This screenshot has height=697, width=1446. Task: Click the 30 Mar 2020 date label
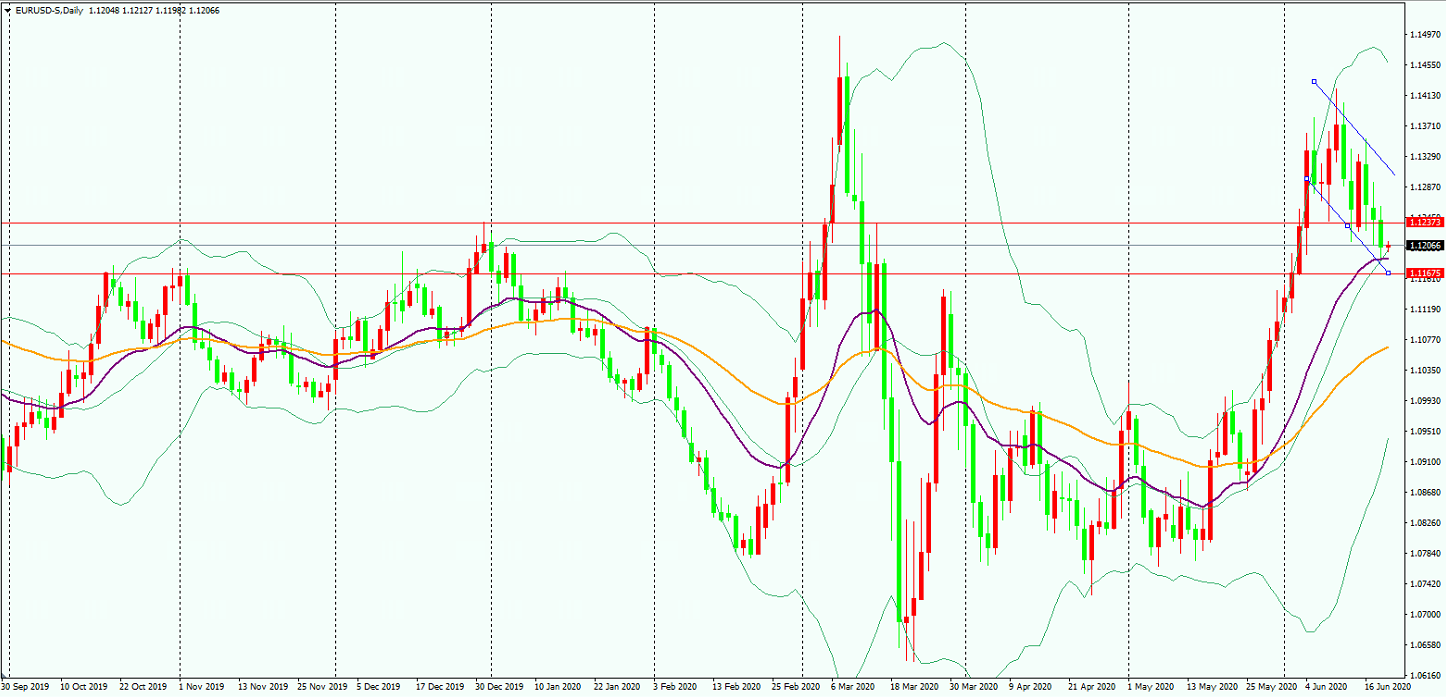pos(973,688)
